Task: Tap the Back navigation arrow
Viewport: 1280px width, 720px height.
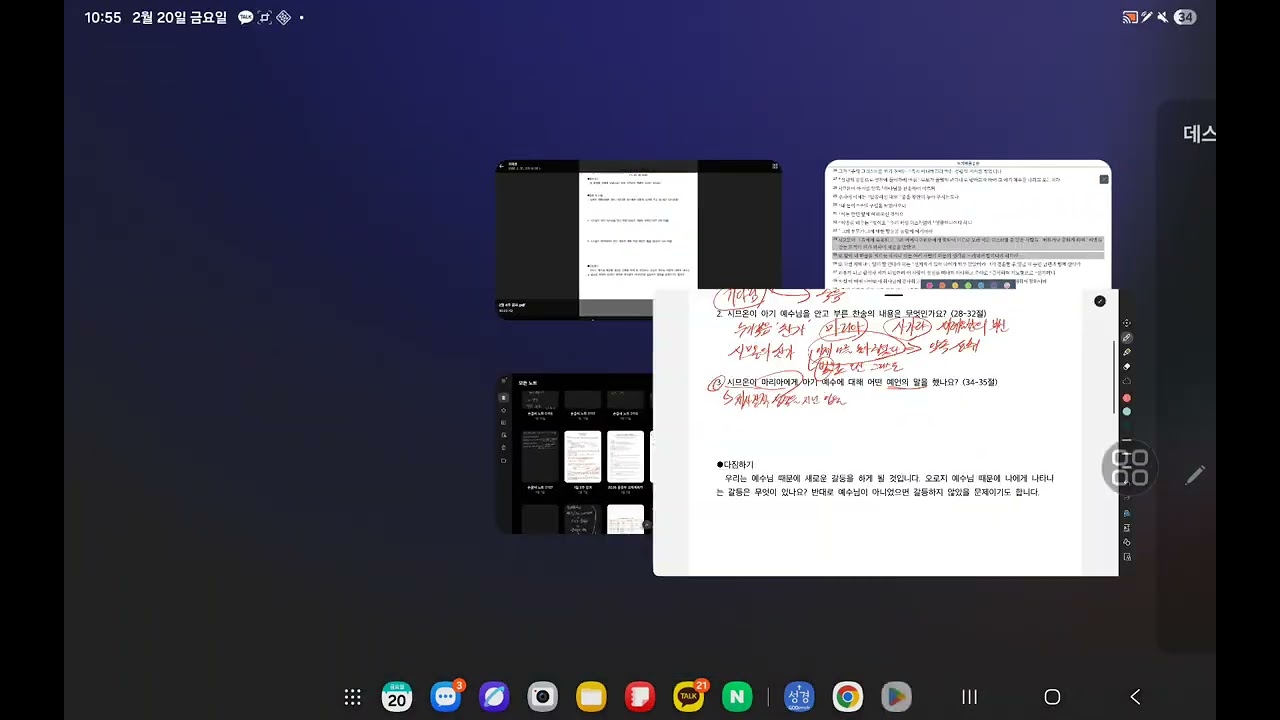Action: [1135, 697]
